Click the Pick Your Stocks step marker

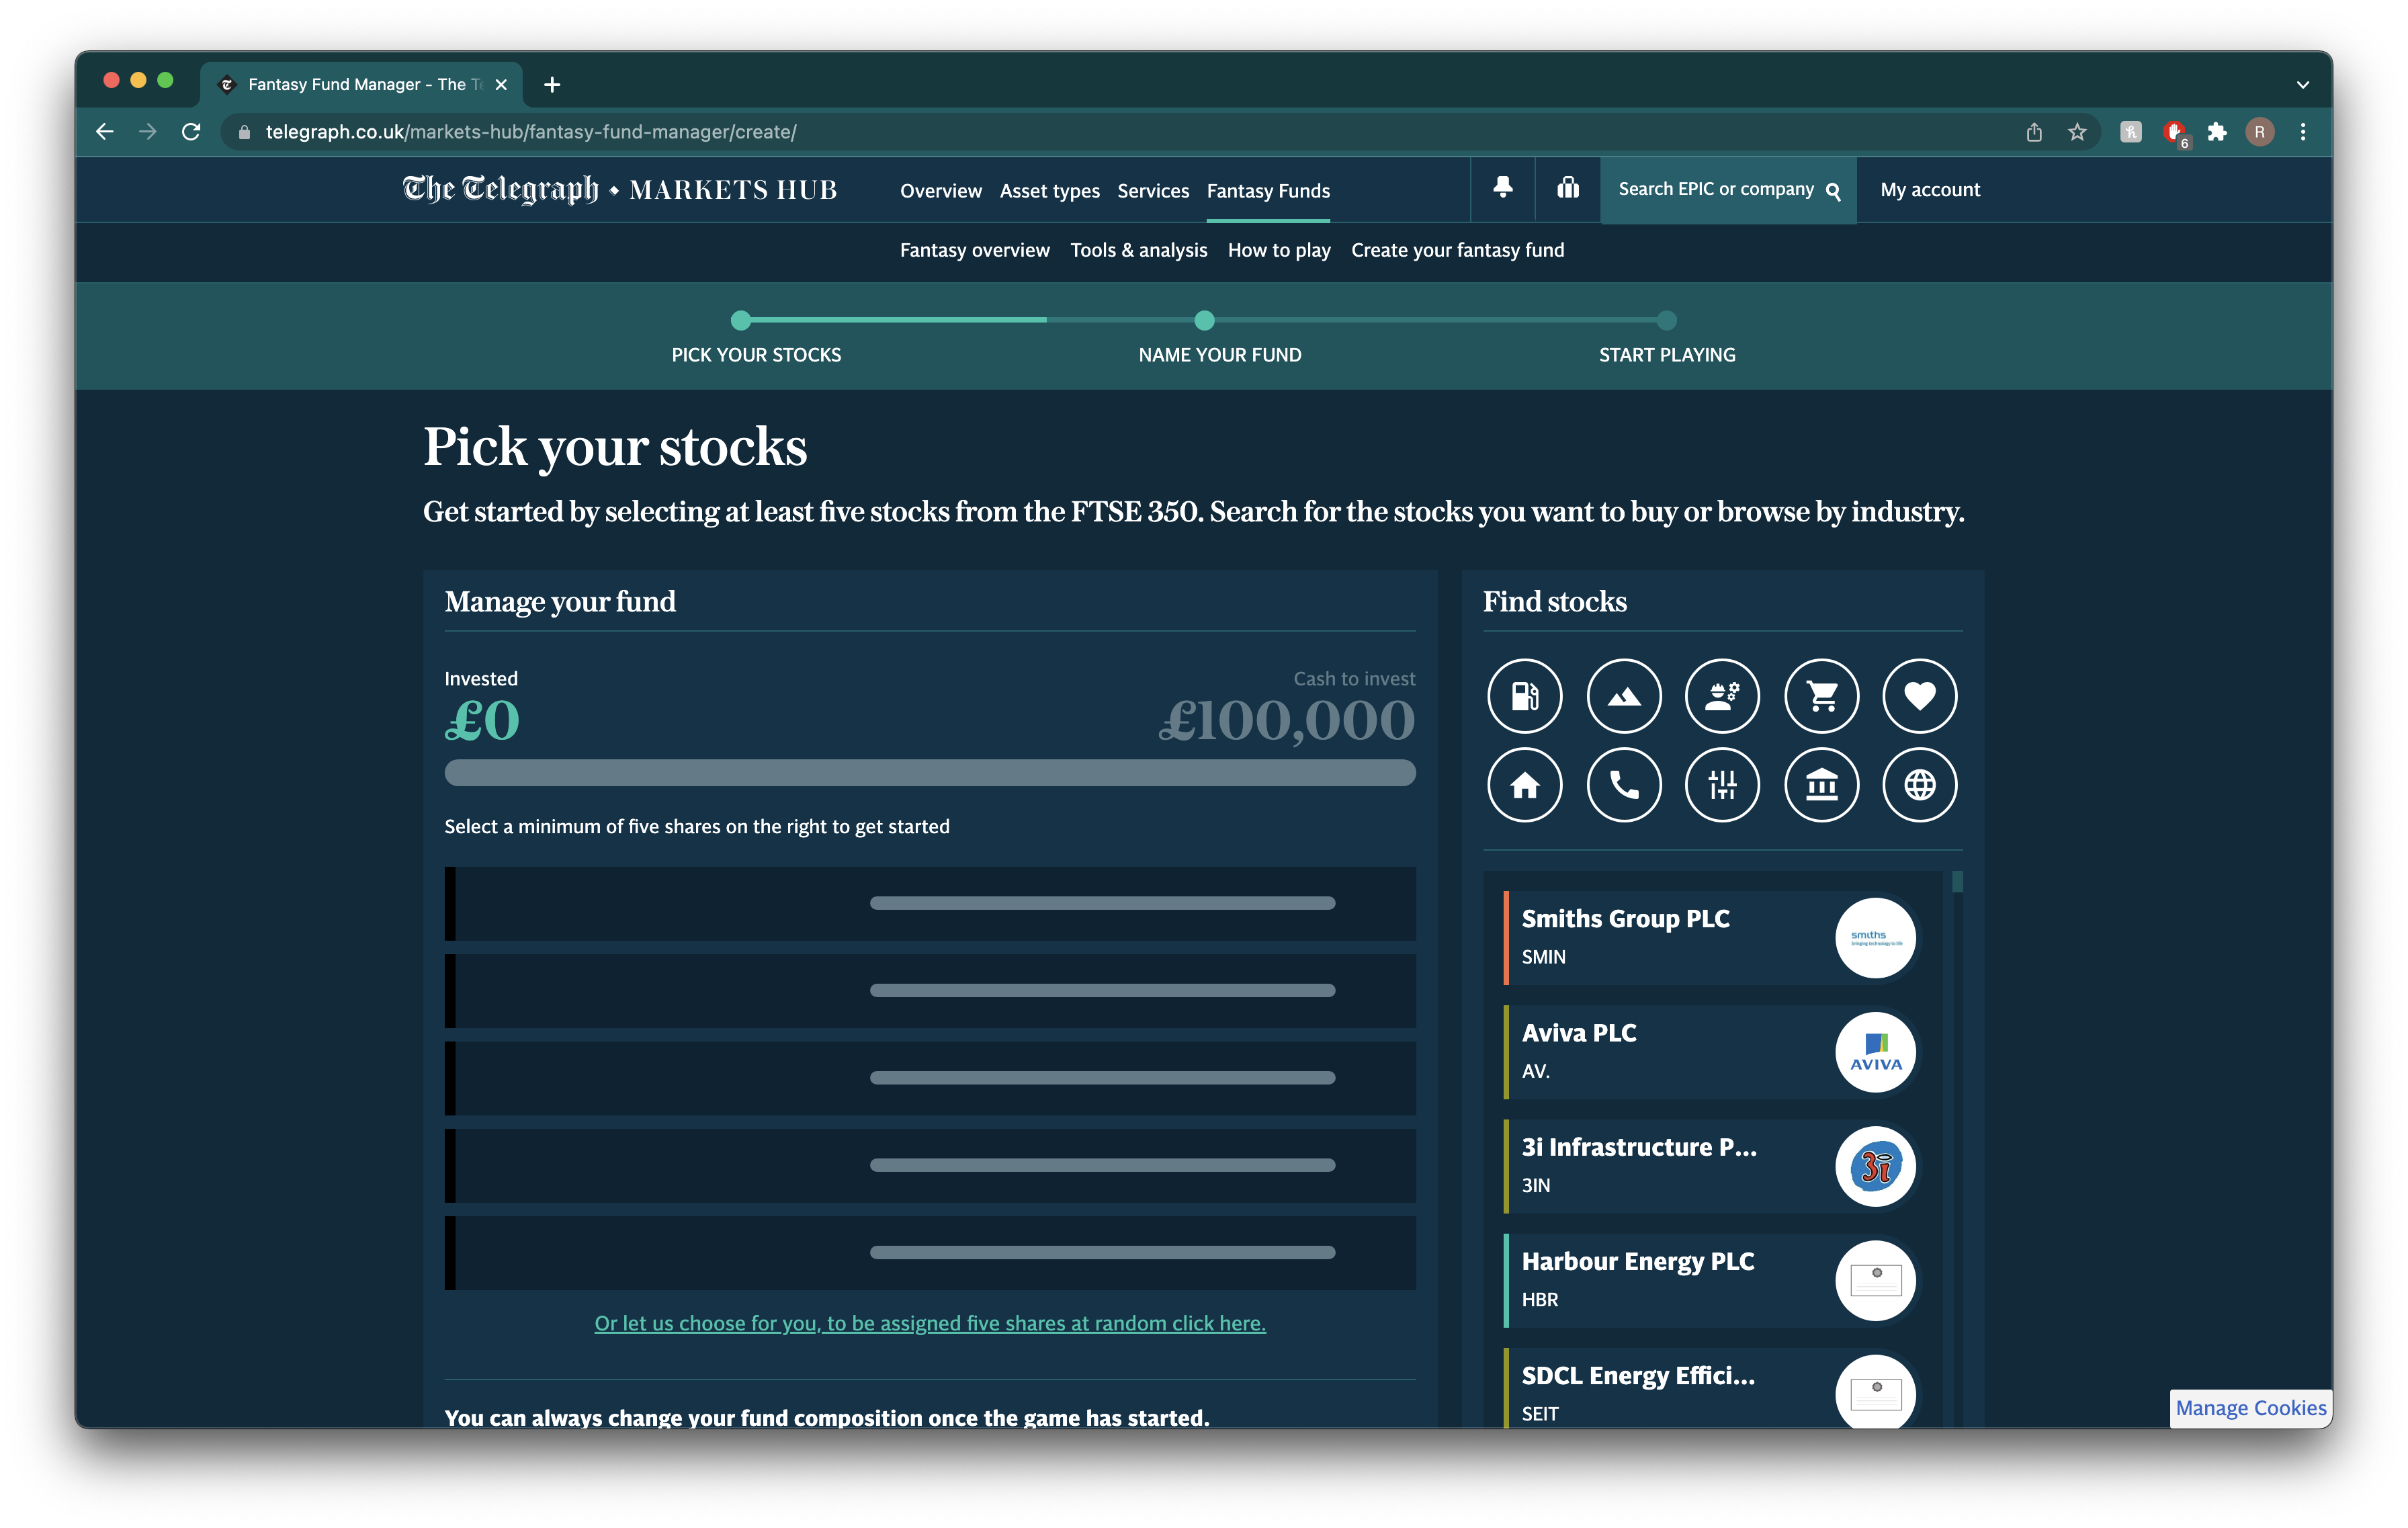[740, 321]
